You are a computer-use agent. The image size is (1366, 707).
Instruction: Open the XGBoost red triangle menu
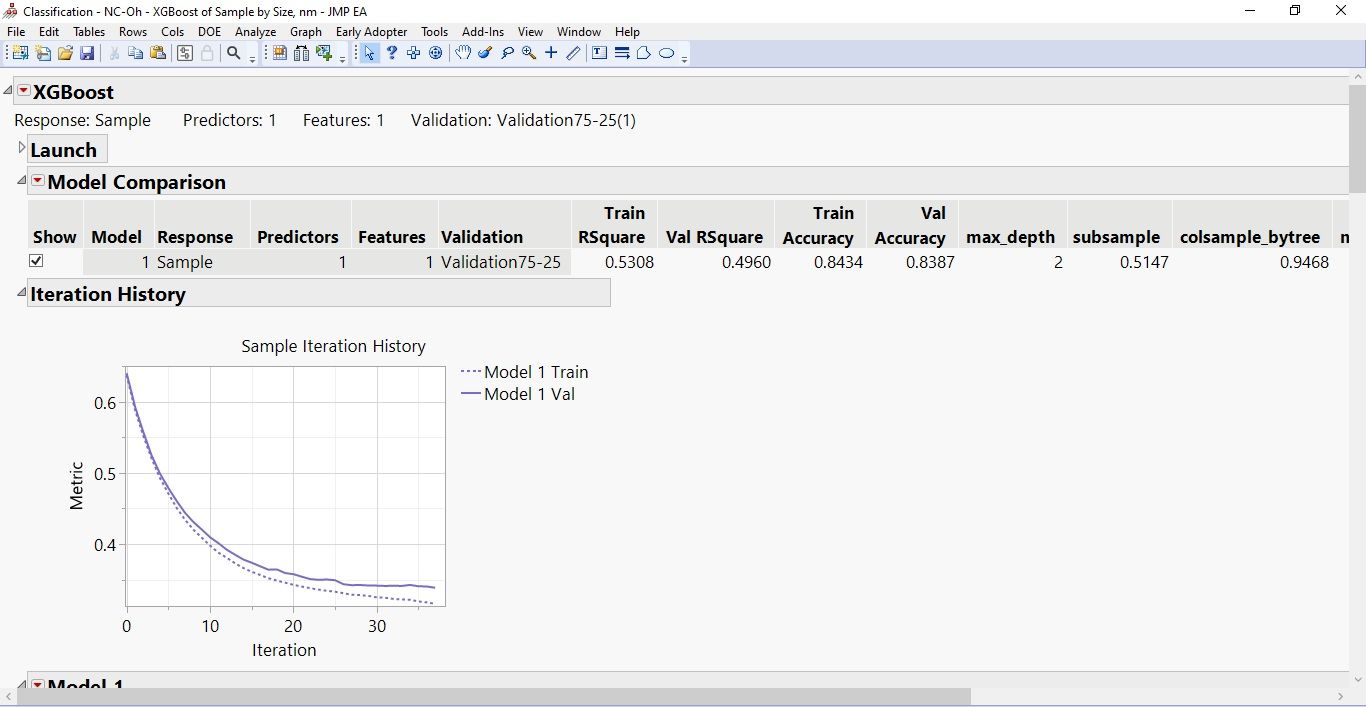(23, 91)
